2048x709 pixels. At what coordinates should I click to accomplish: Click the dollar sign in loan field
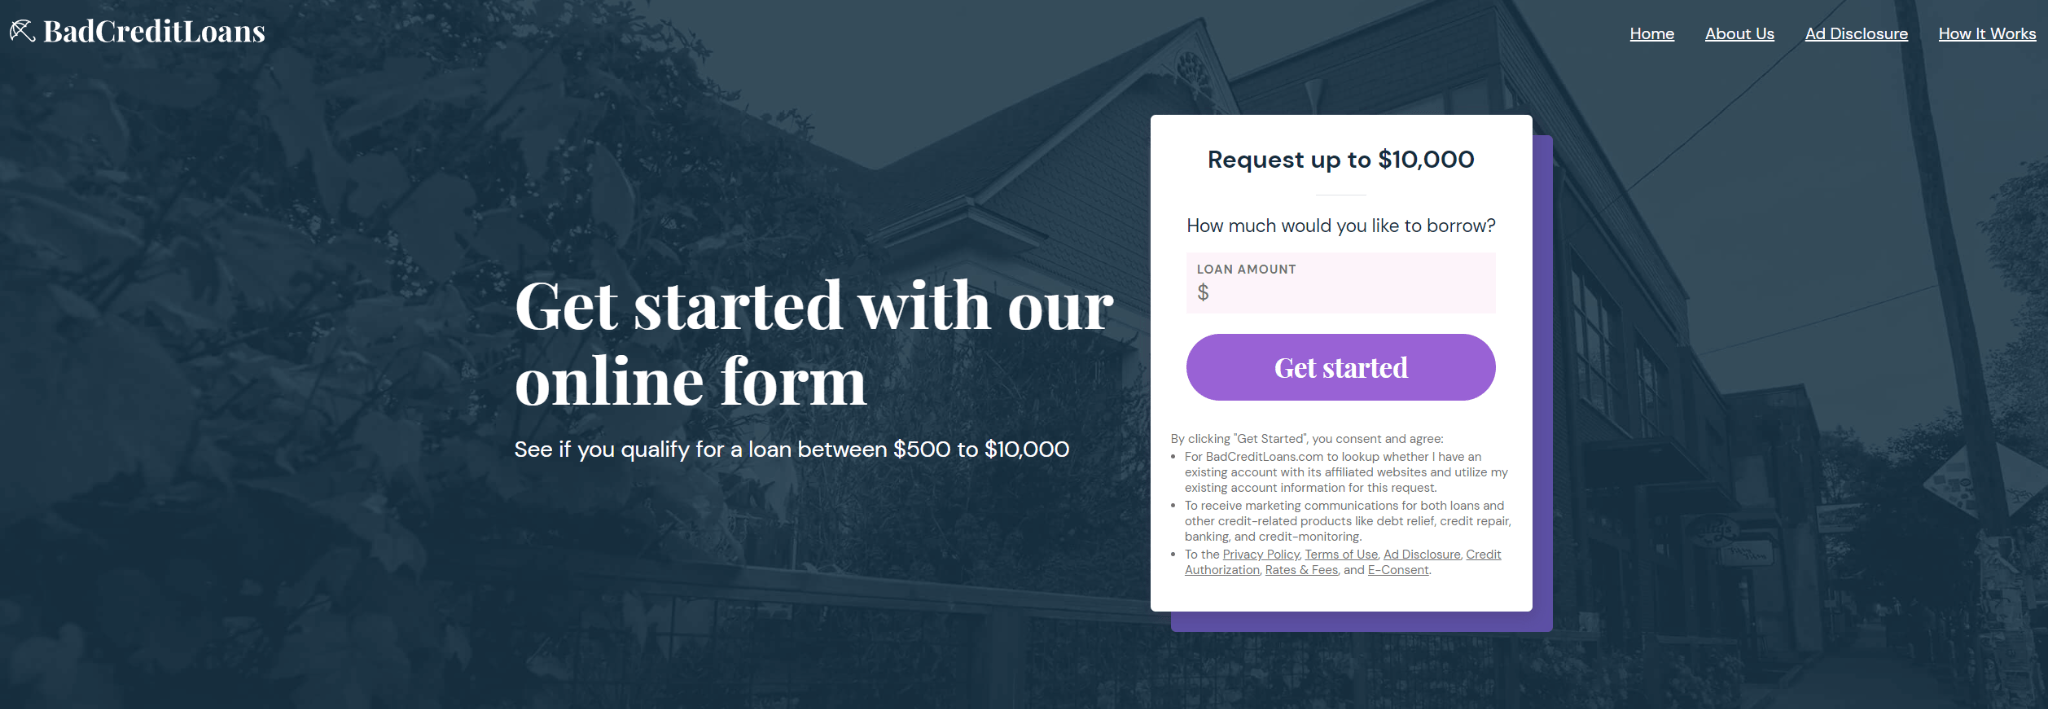coord(1203,293)
